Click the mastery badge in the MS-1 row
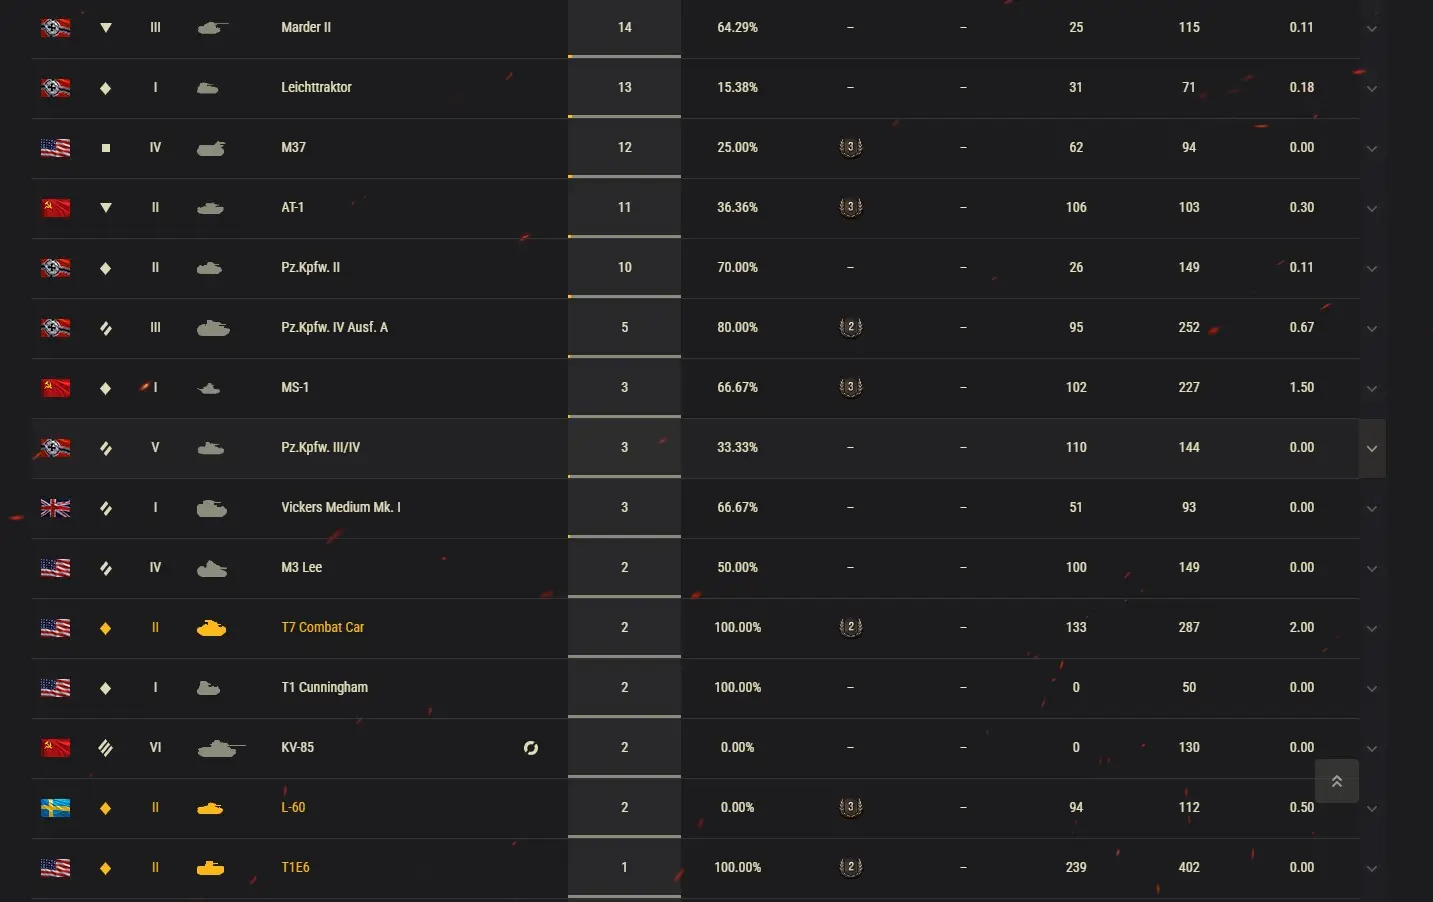This screenshot has width=1433, height=902. 850,388
